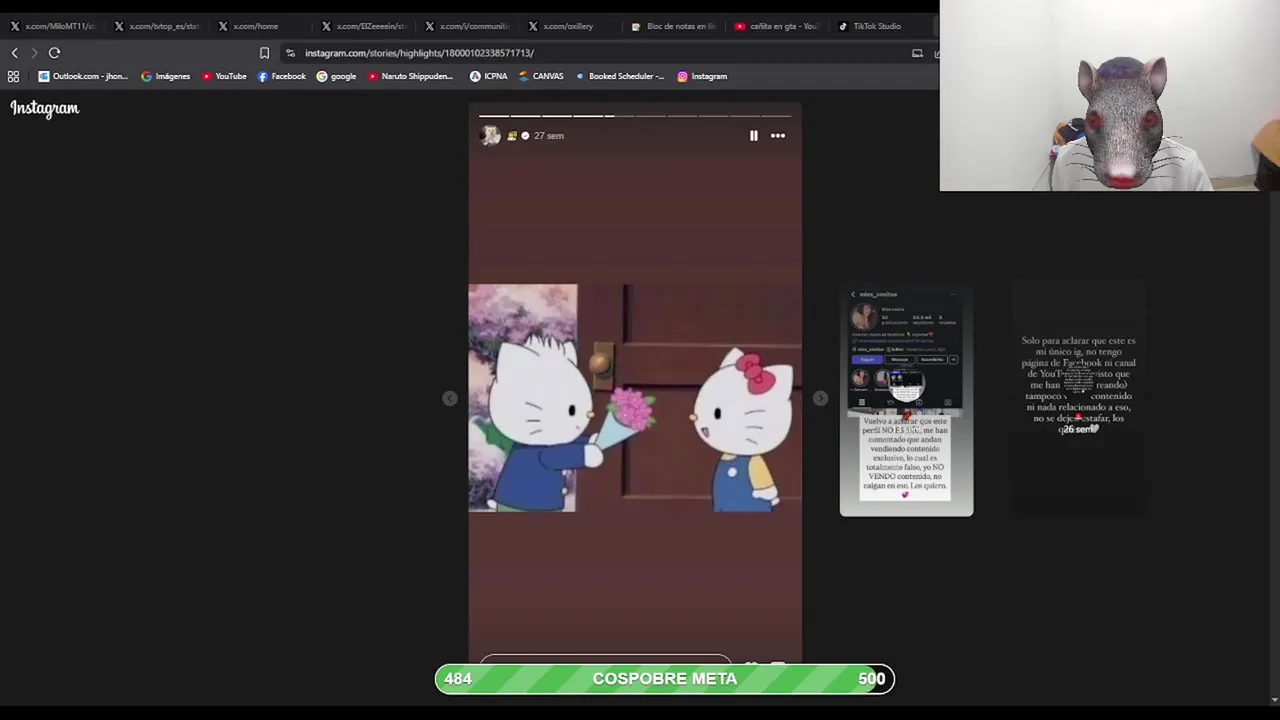Open the Naruto Shippuden bookmark
1280x720 pixels.
(x=410, y=76)
